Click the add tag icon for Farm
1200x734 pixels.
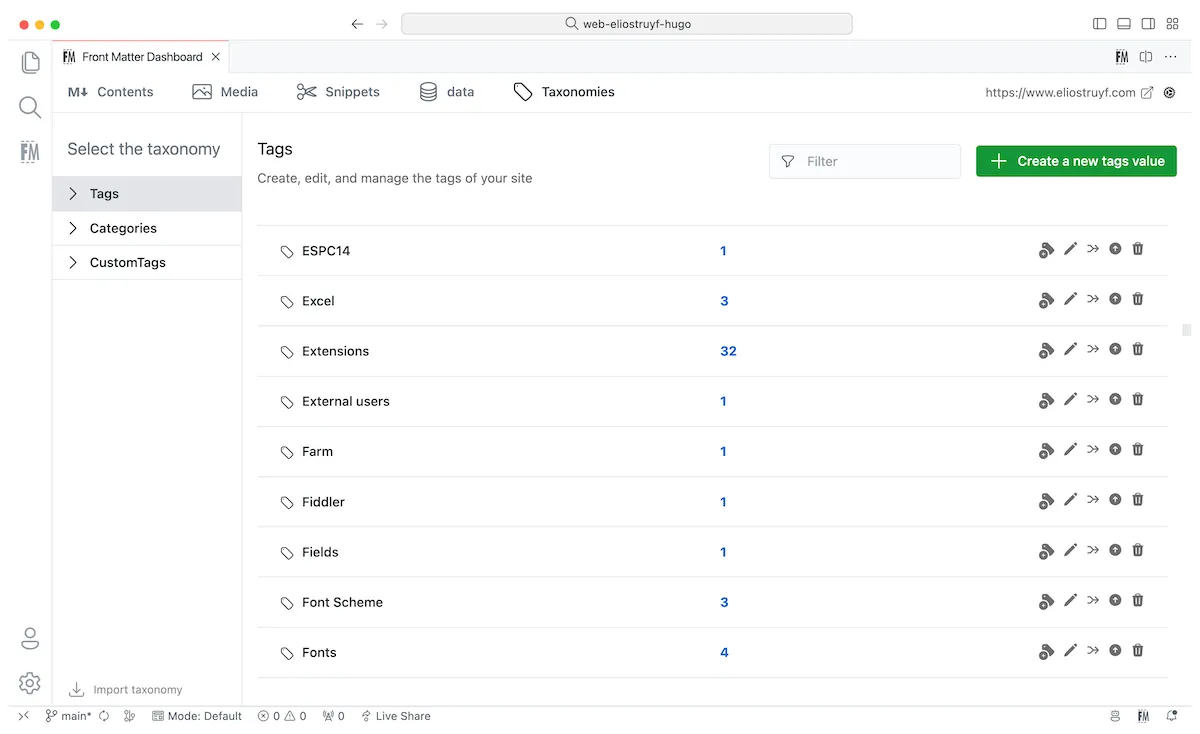(1046, 452)
